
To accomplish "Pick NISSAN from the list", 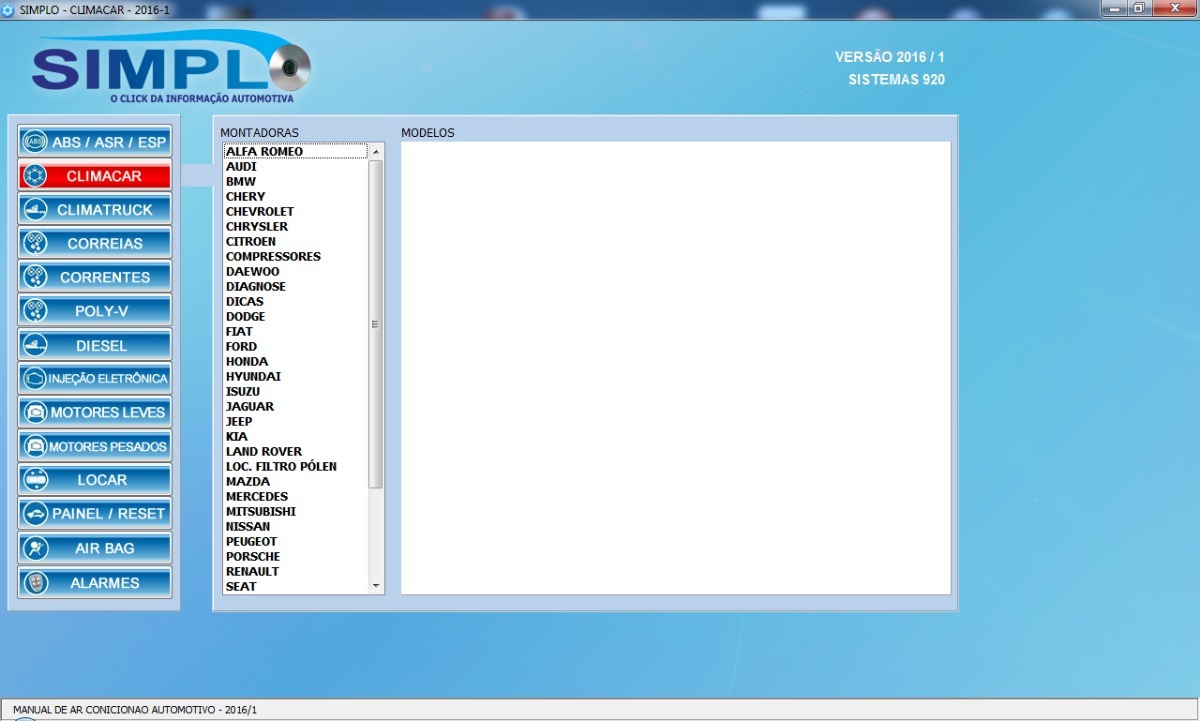I will [295, 526].
